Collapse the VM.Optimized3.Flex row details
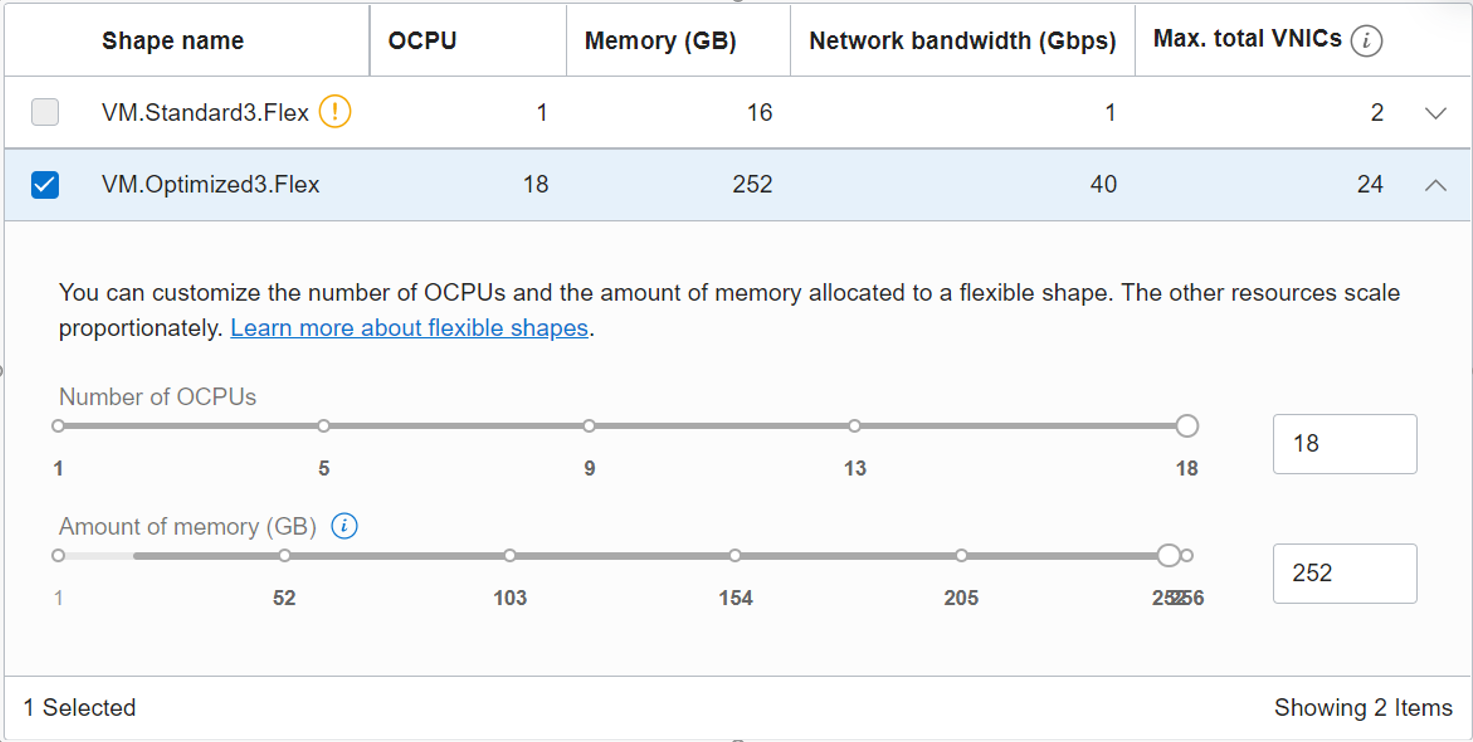The width and height of the screenshot is (1473, 742). click(1435, 185)
